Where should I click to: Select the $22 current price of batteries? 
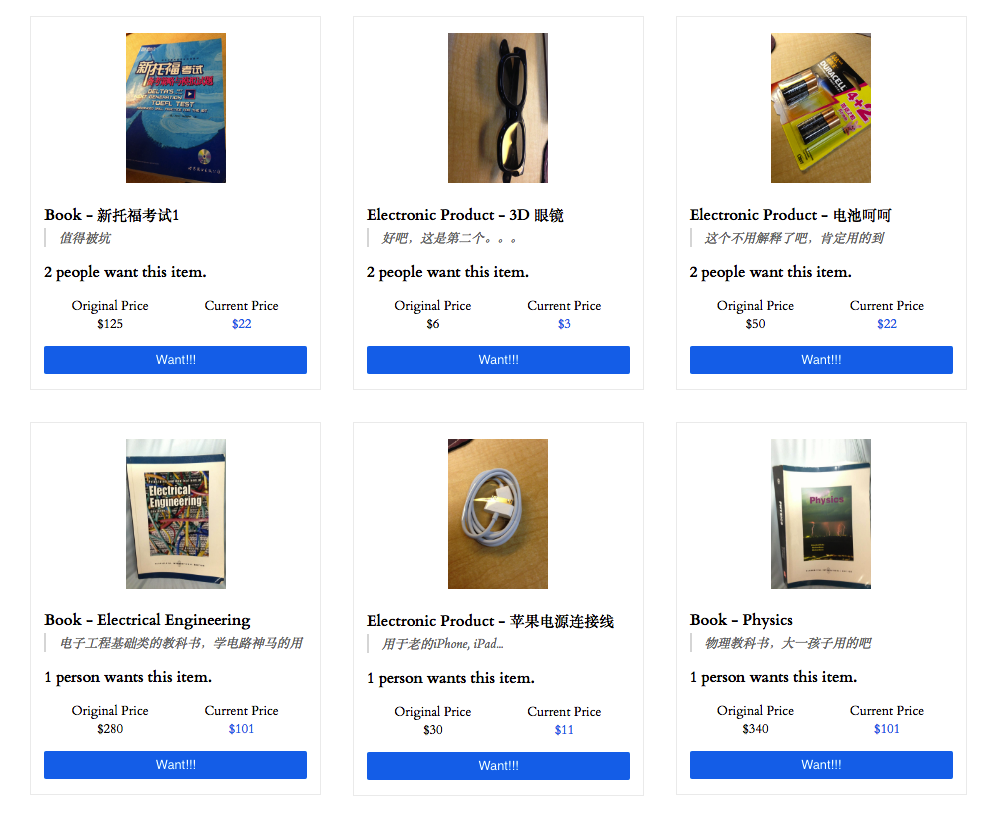(887, 324)
